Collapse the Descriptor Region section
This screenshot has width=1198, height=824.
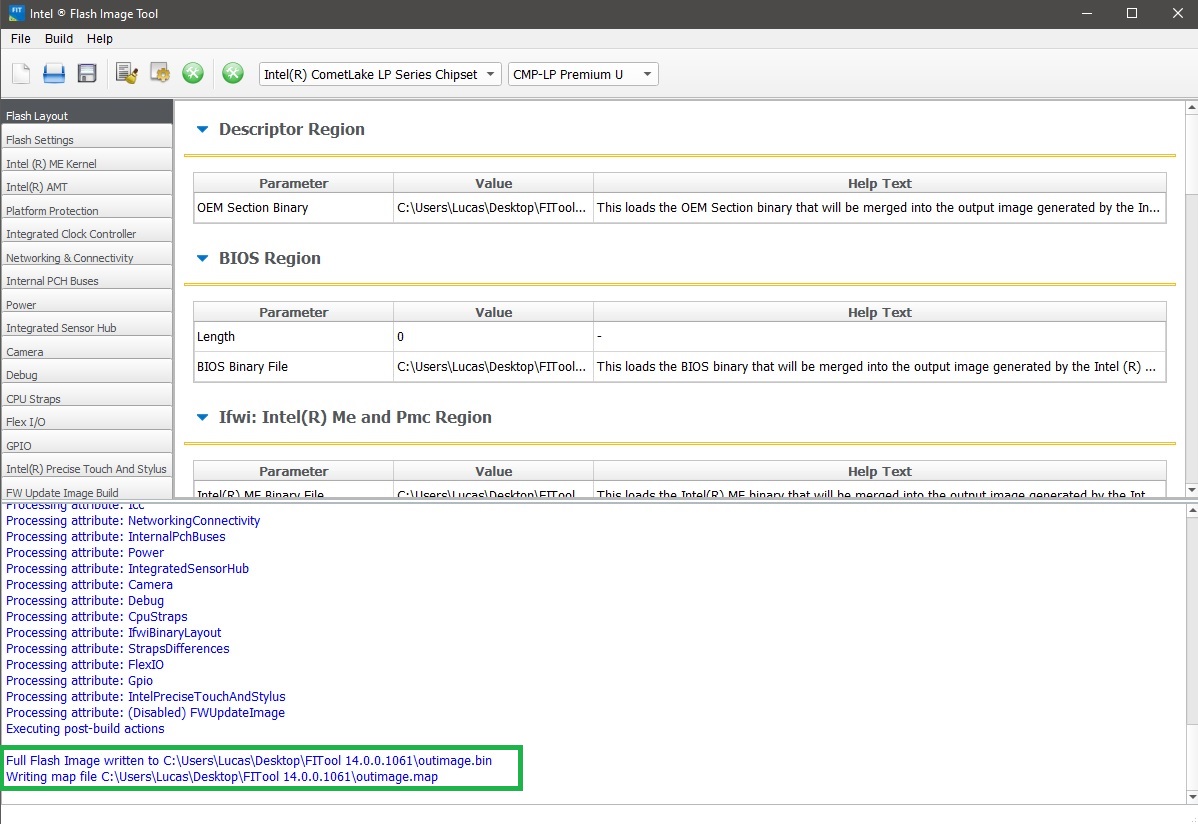tap(203, 129)
